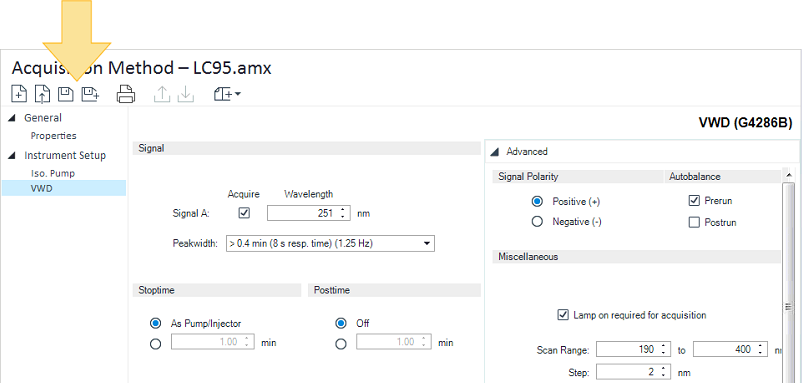This screenshot has height=383, width=802.
Task: Open the Peakwidth dropdown list
Action: 330,244
